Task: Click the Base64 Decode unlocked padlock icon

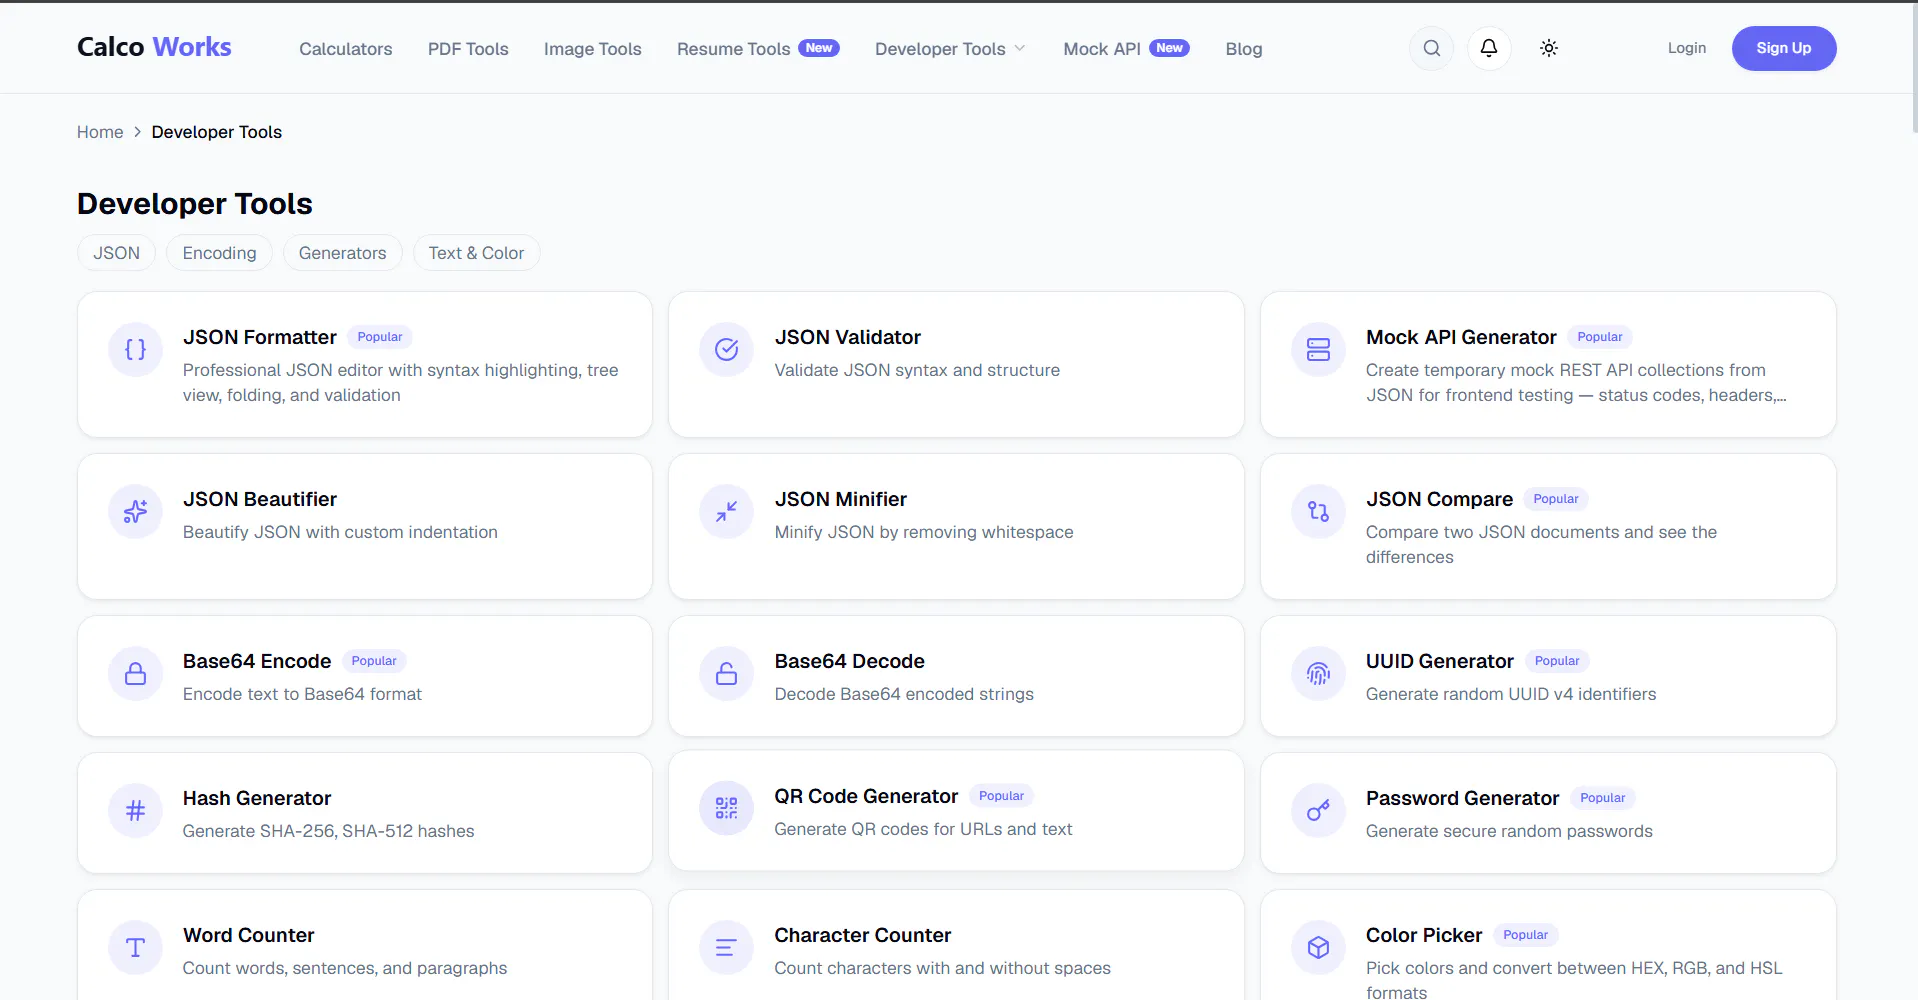Action: pos(726,673)
